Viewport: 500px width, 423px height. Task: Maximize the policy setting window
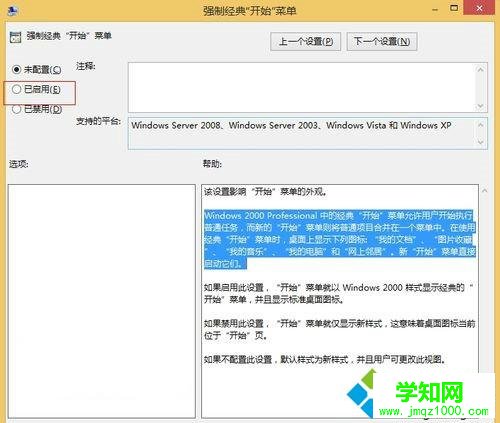(x=454, y=8)
